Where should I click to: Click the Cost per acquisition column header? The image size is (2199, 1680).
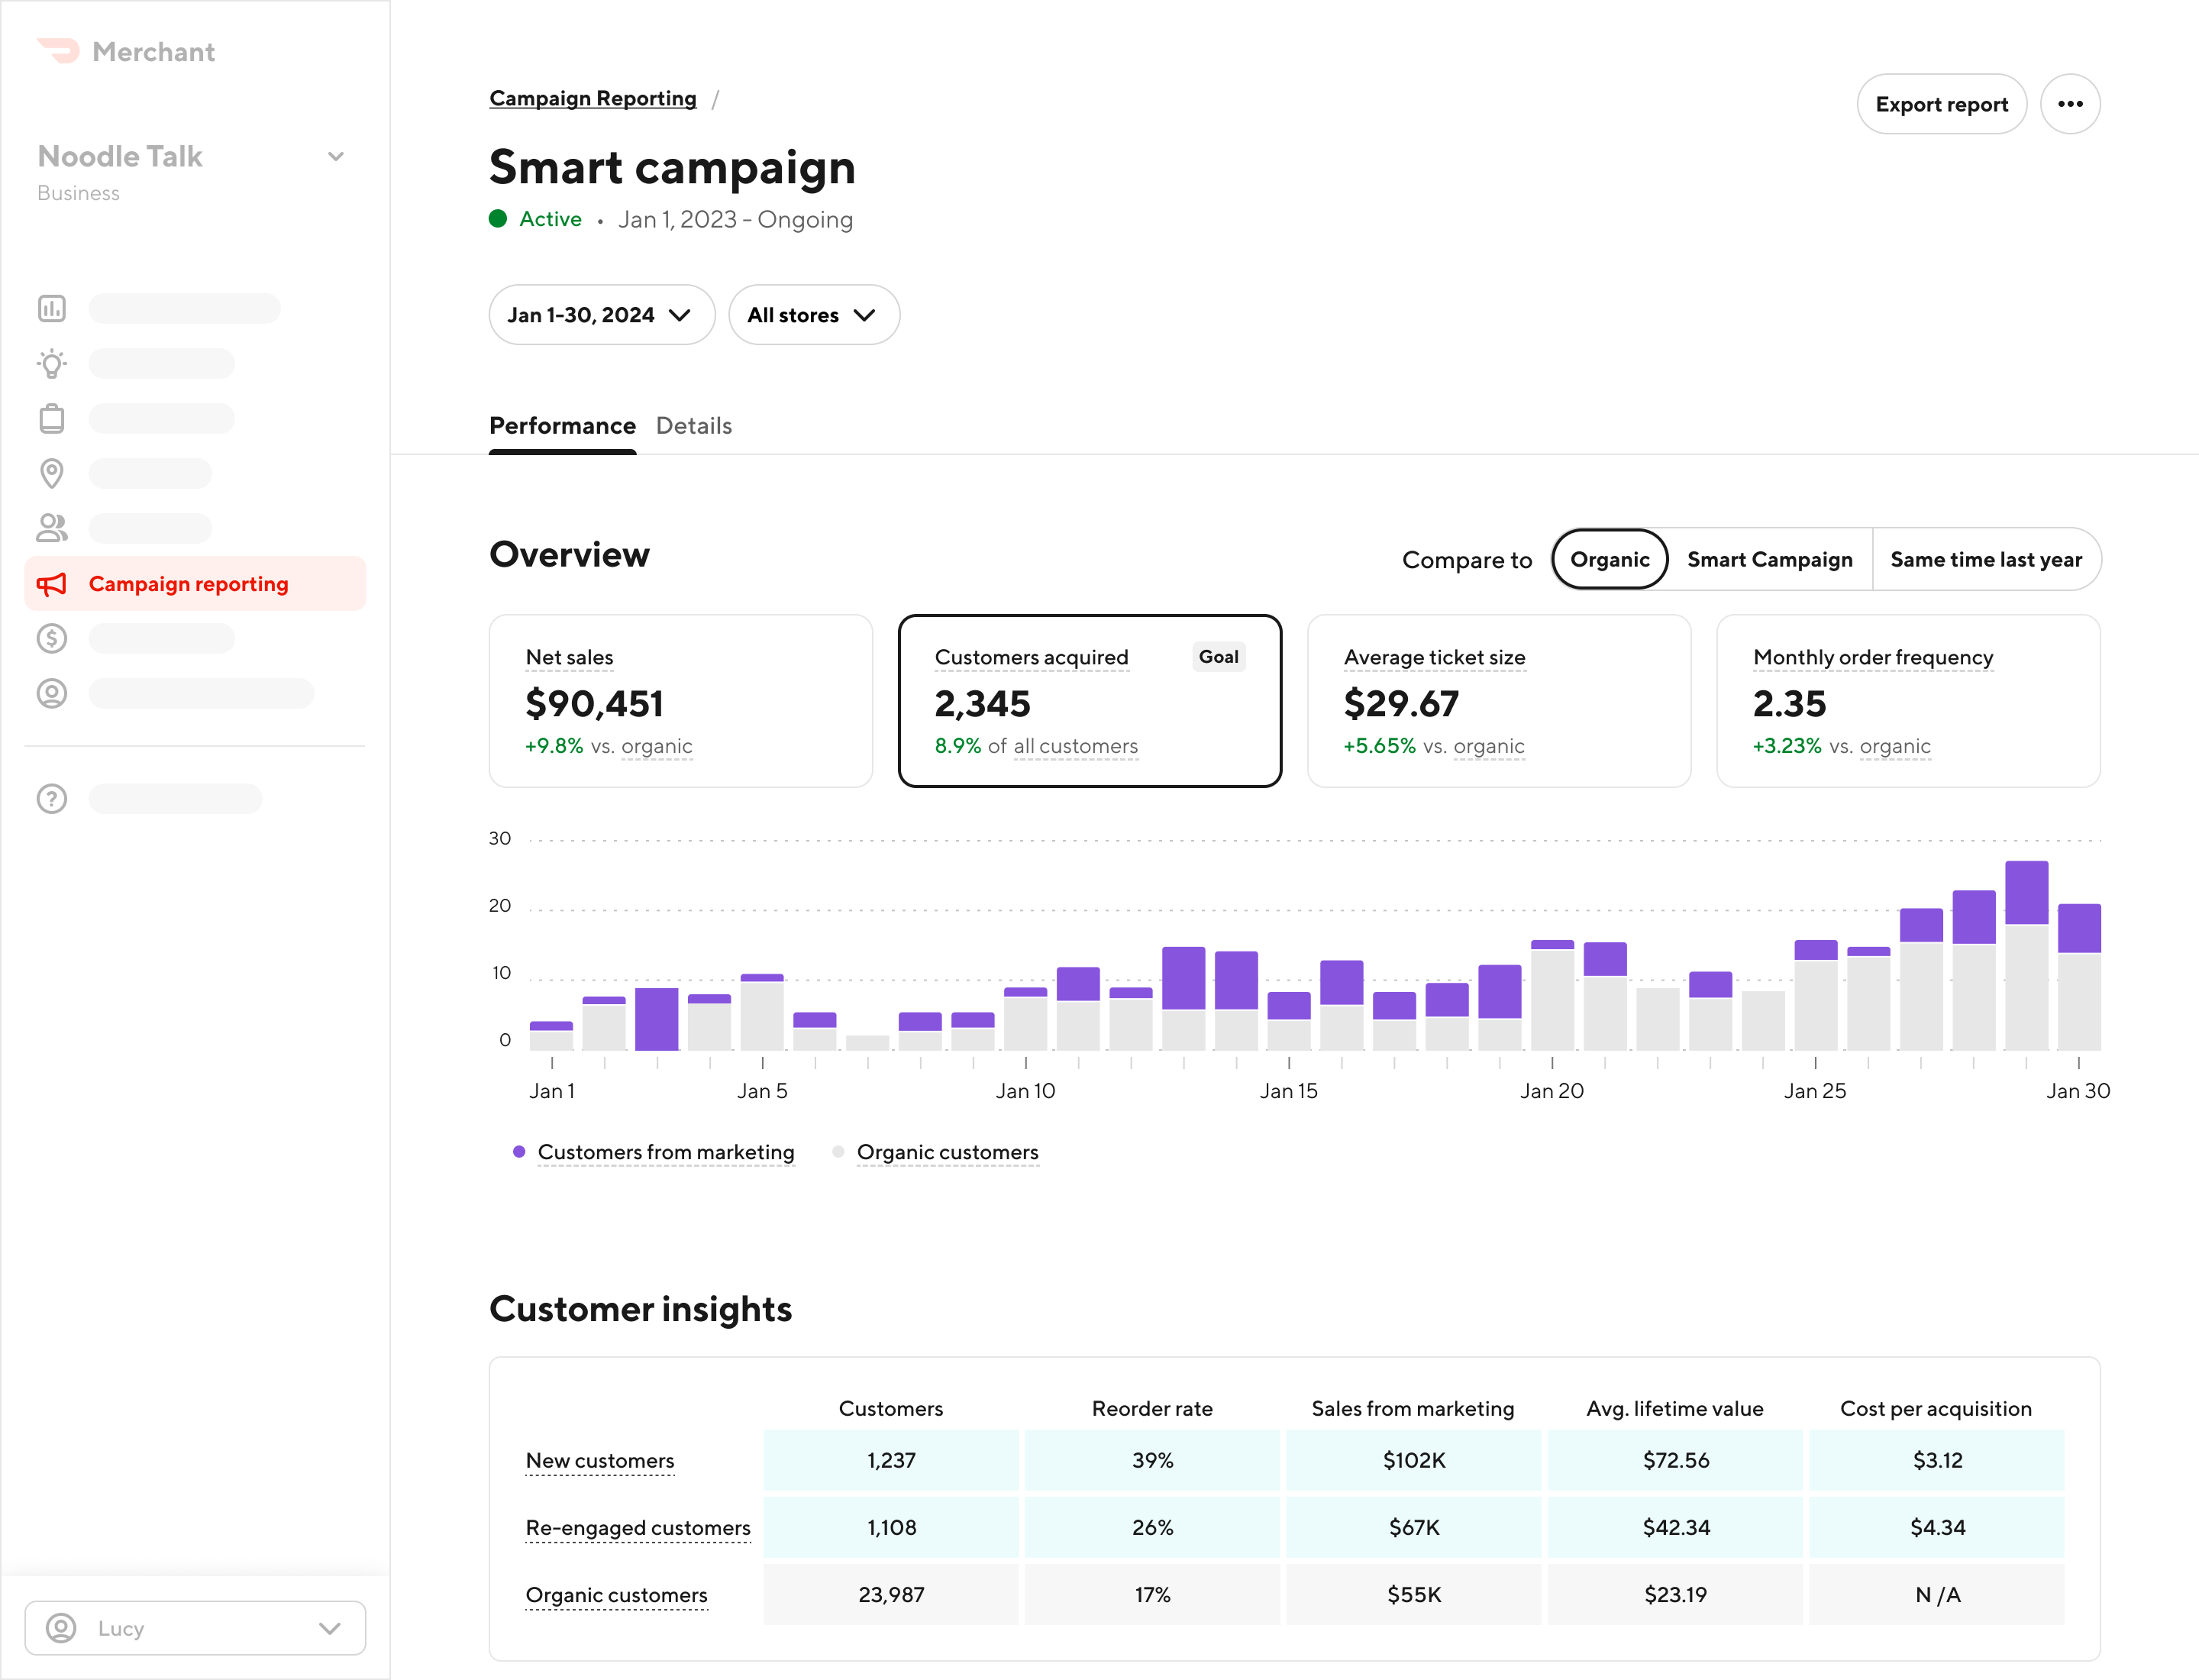click(1936, 1408)
